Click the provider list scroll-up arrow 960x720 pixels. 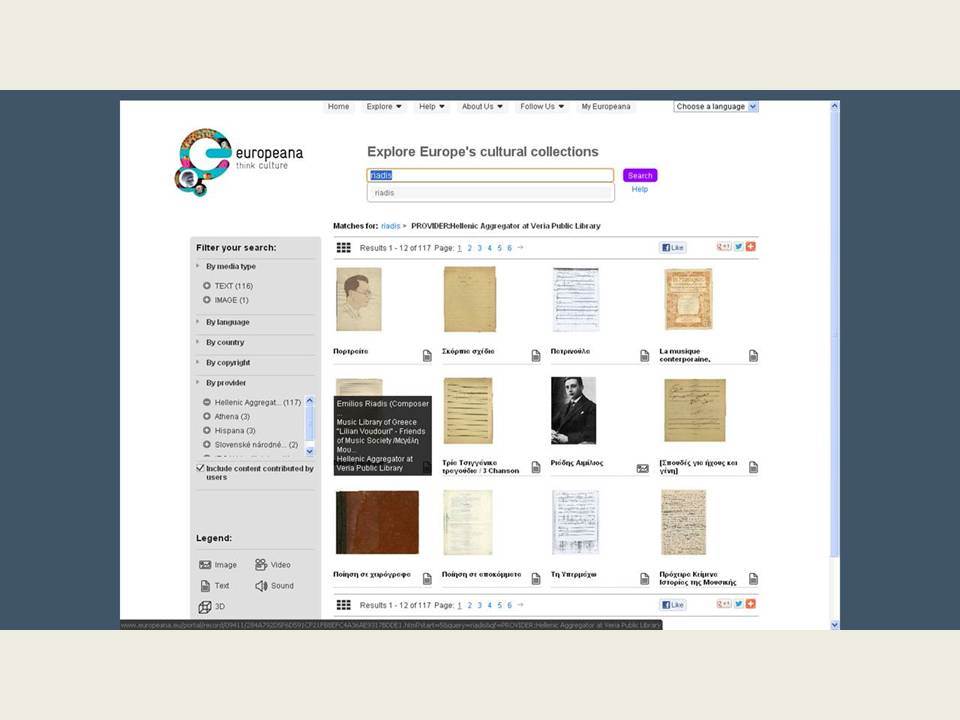[x=310, y=401]
